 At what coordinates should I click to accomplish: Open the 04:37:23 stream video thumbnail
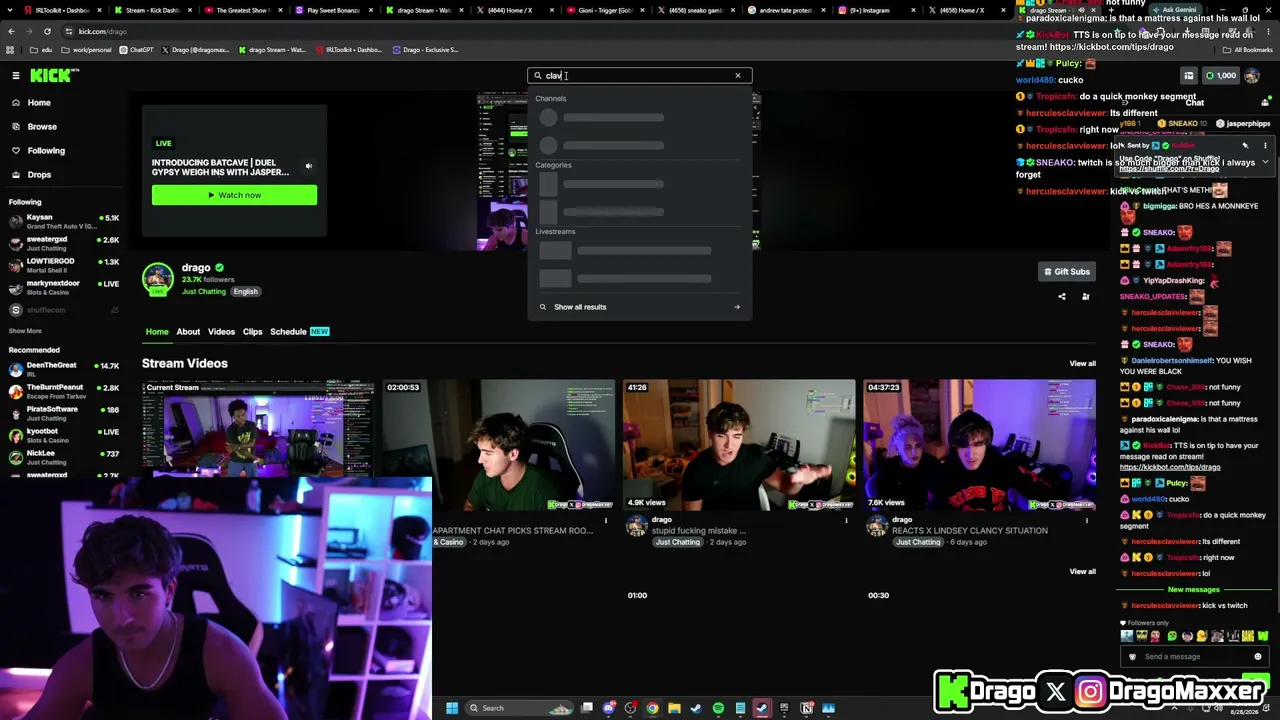(980, 444)
